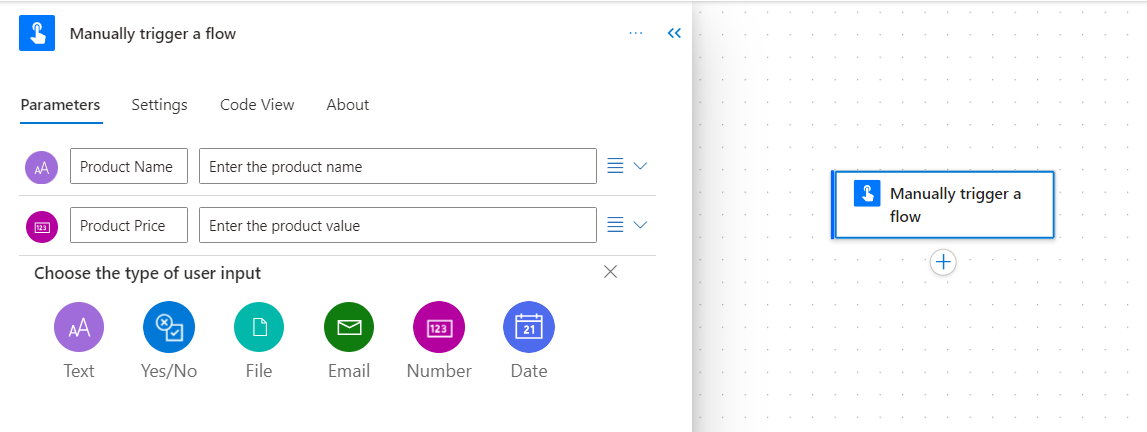
Task: Choose the Yes/No input type icon
Action: click(x=169, y=327)
